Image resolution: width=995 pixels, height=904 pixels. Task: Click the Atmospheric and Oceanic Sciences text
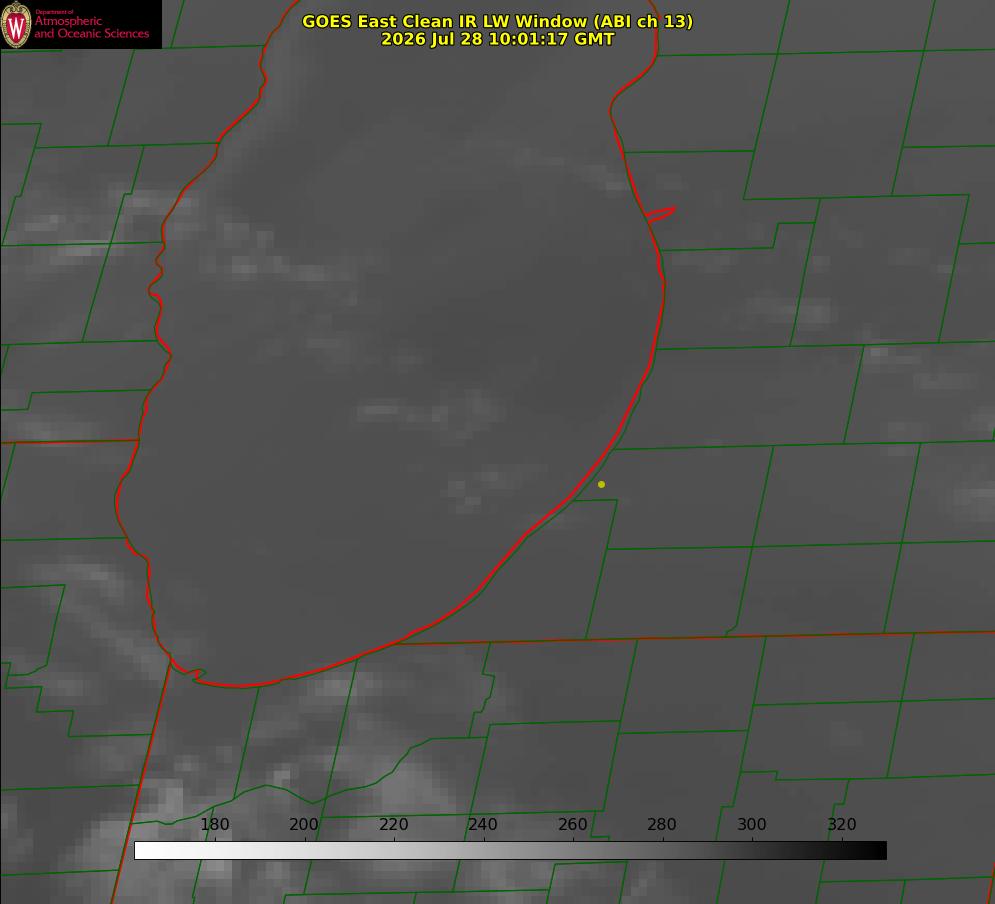point(91,27)
